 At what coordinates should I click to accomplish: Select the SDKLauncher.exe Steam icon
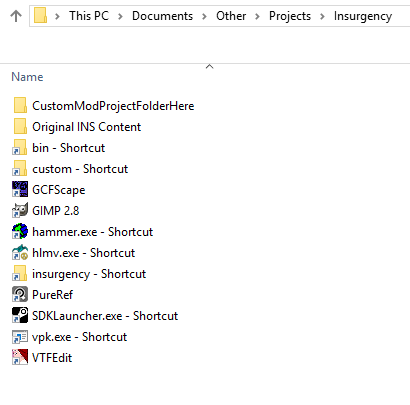pos(20,315)
